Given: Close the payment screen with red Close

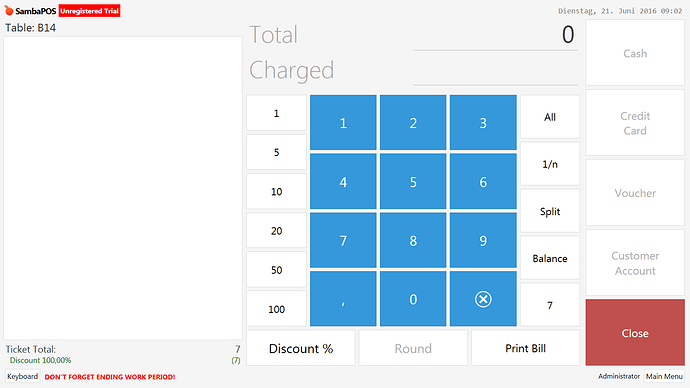Looking at the screenshot, I should (635, 333).
